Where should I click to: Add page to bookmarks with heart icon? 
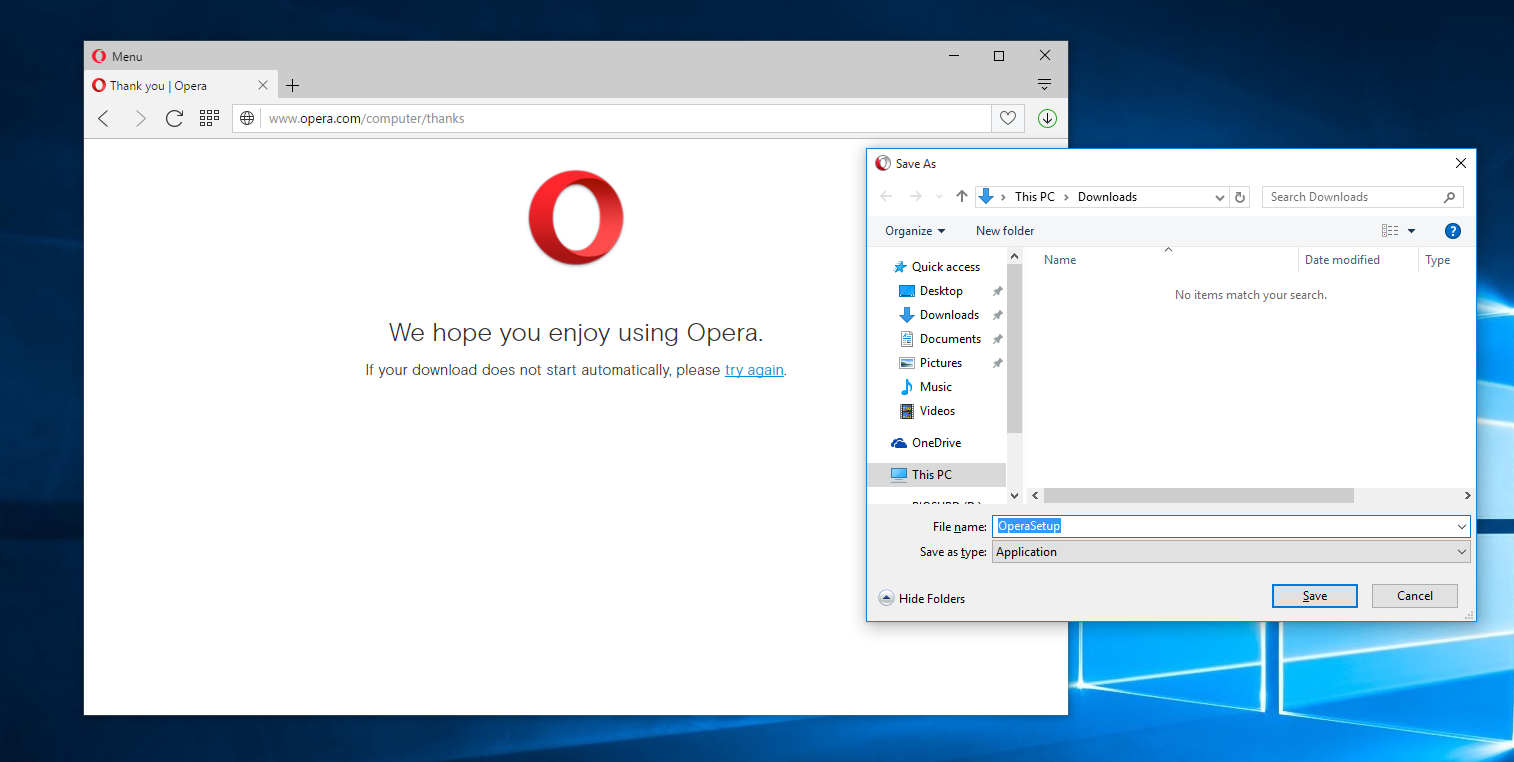(x=1008, y=119)
